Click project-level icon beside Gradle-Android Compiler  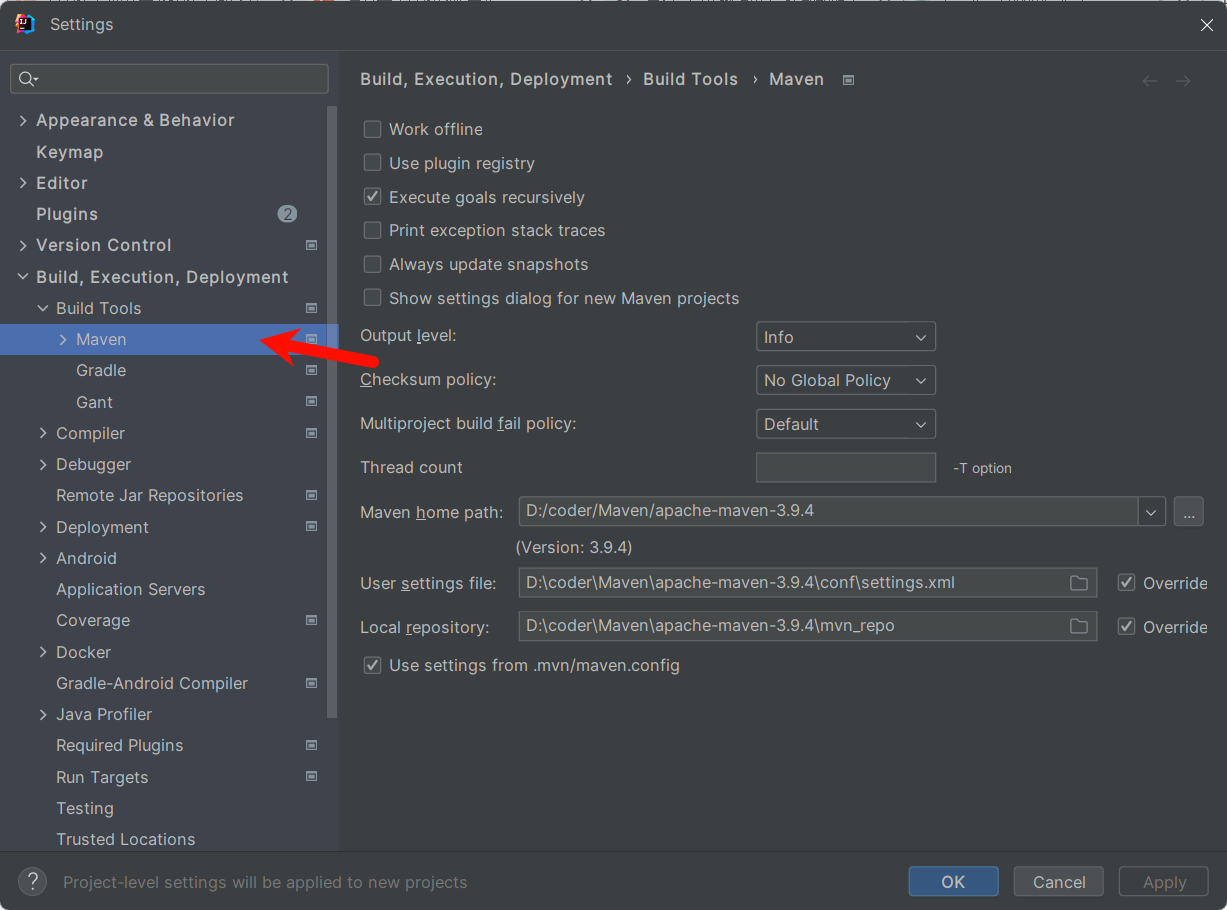point(311,683)
